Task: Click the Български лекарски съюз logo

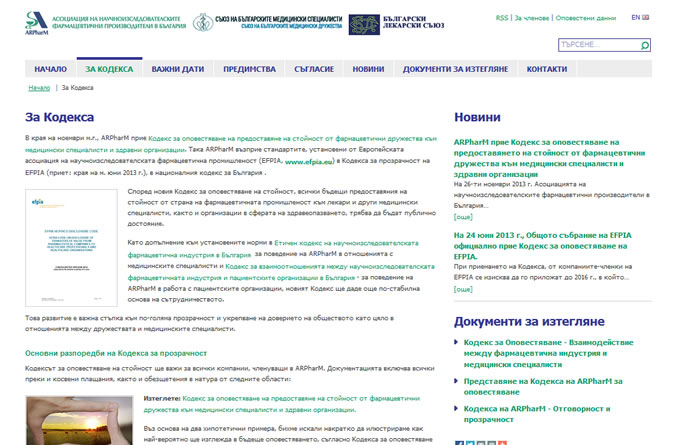Action: coord(396,24)
